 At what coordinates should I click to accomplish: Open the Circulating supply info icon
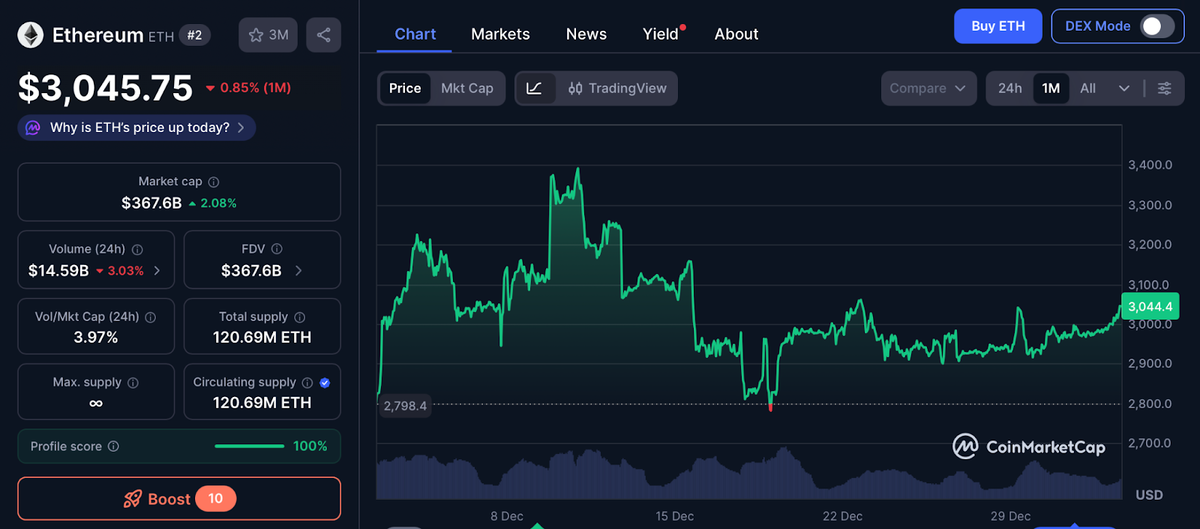coord(308,383)
